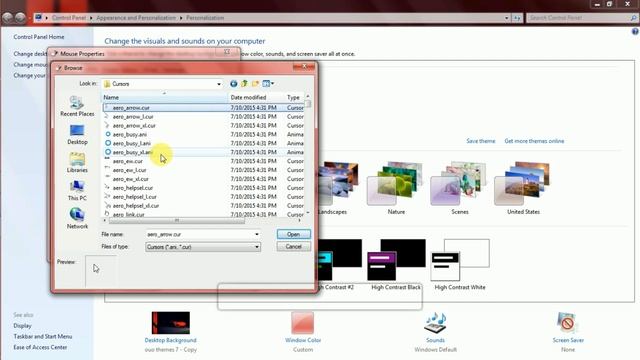The height and width of the screenshot is (360, 640).
Task: Open Ease of Access Center link
Action: click(40, 347)
